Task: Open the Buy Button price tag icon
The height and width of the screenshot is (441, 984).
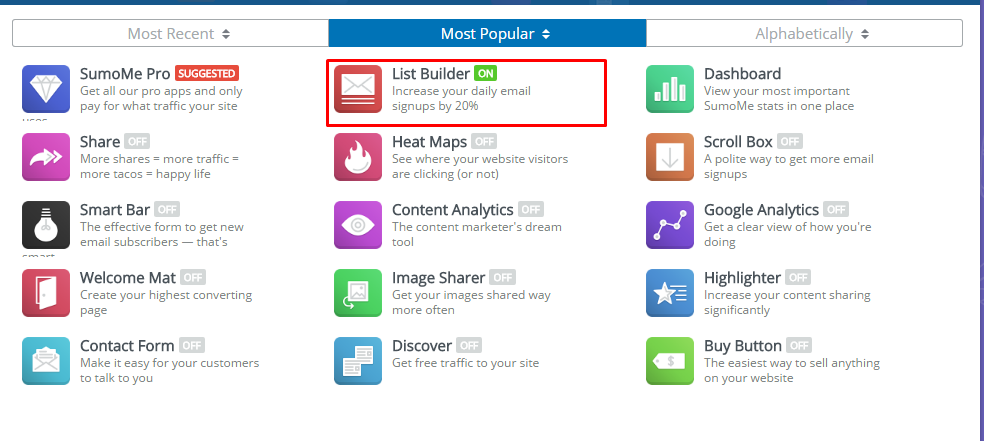Action: tap(670, 361)
